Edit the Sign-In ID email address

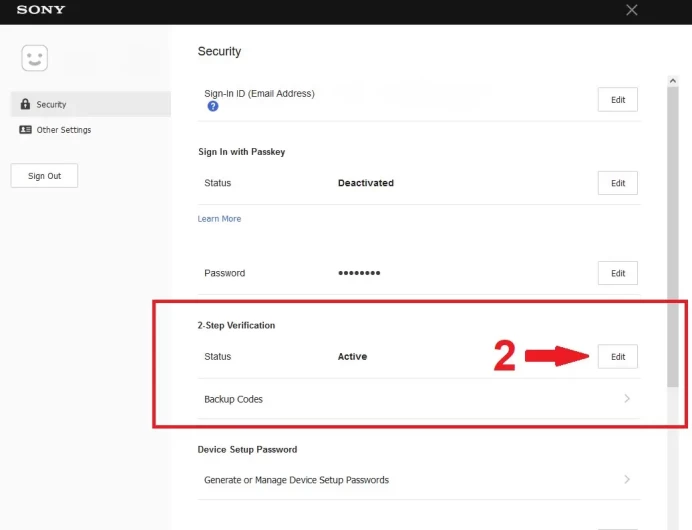click(617, 100)
